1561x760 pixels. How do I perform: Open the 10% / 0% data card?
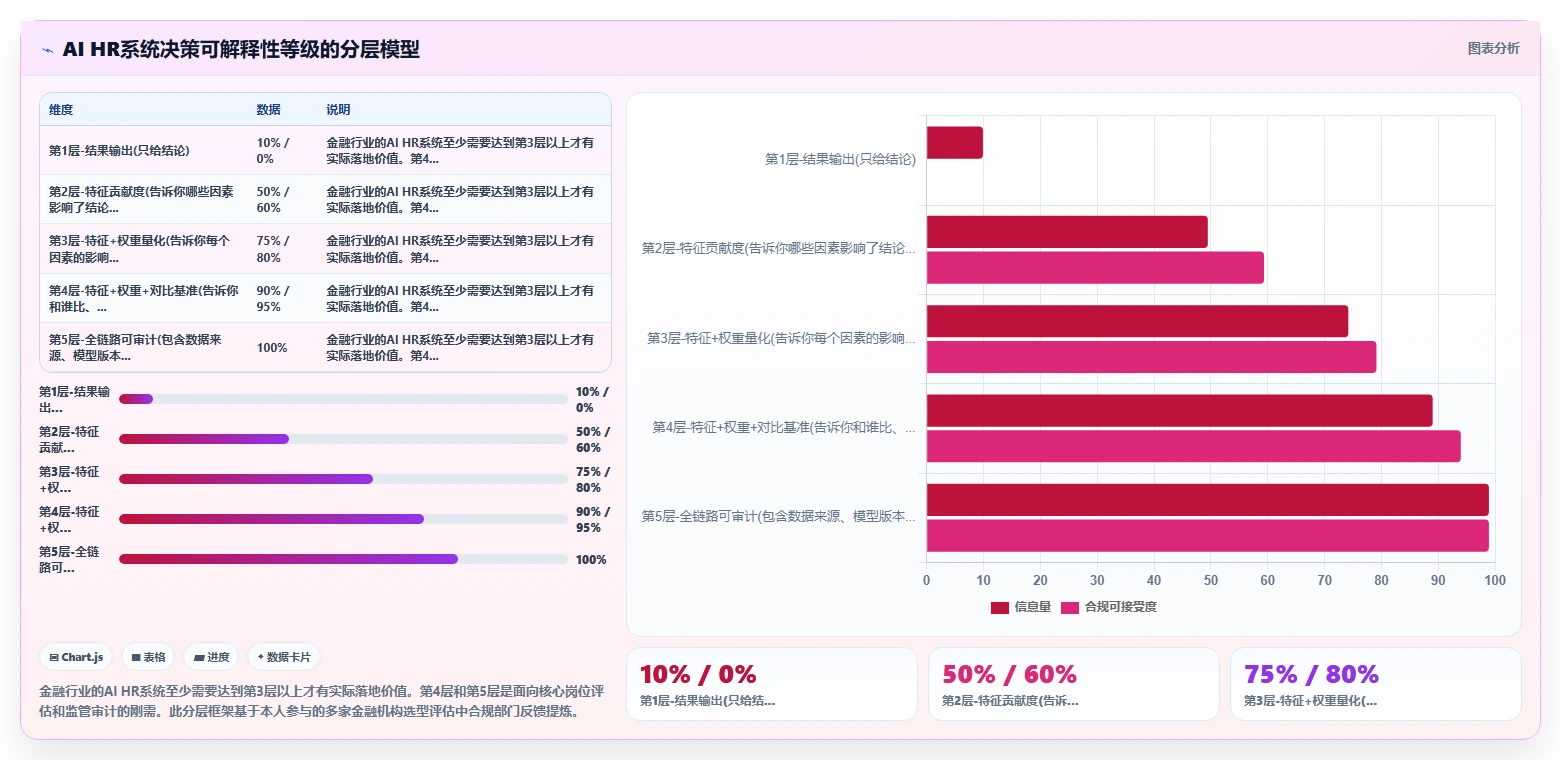[x=772, y=684]
